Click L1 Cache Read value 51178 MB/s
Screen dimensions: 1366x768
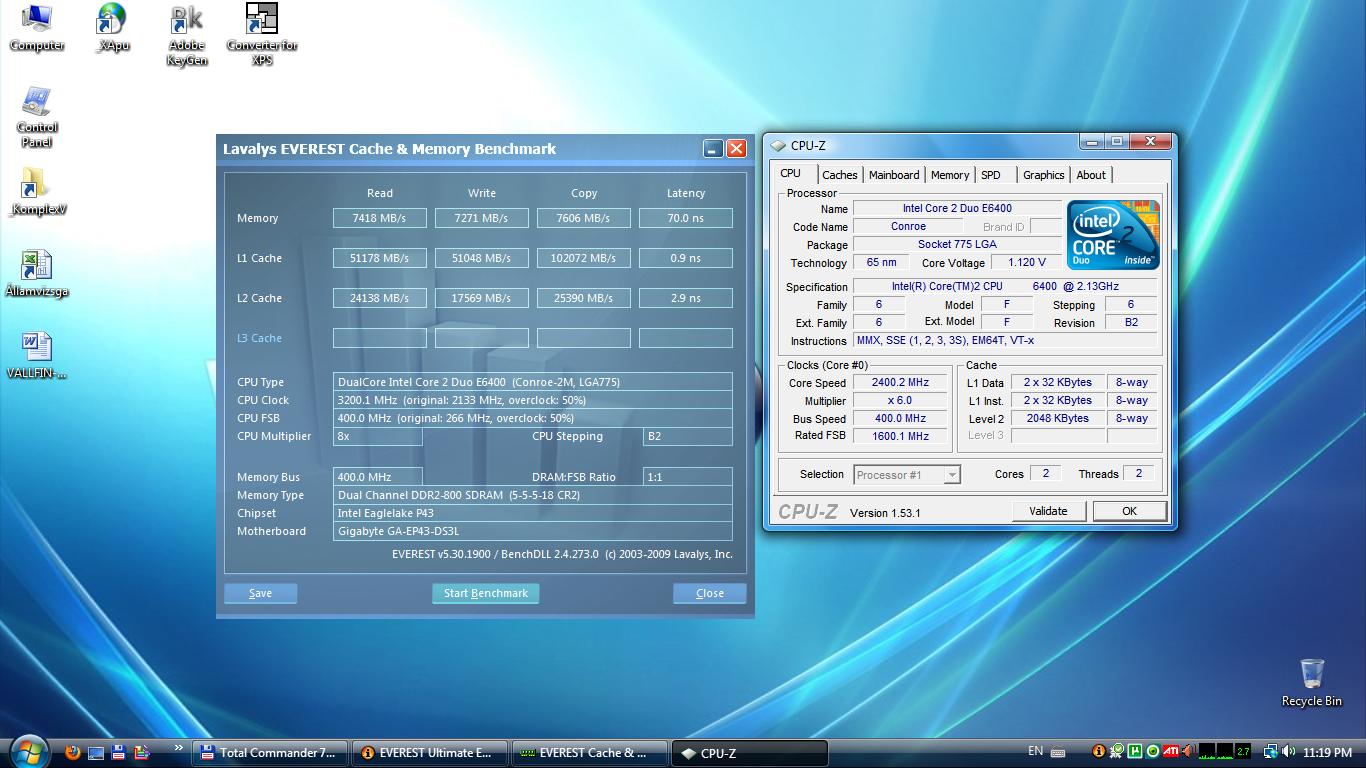[x=380, y=258]
